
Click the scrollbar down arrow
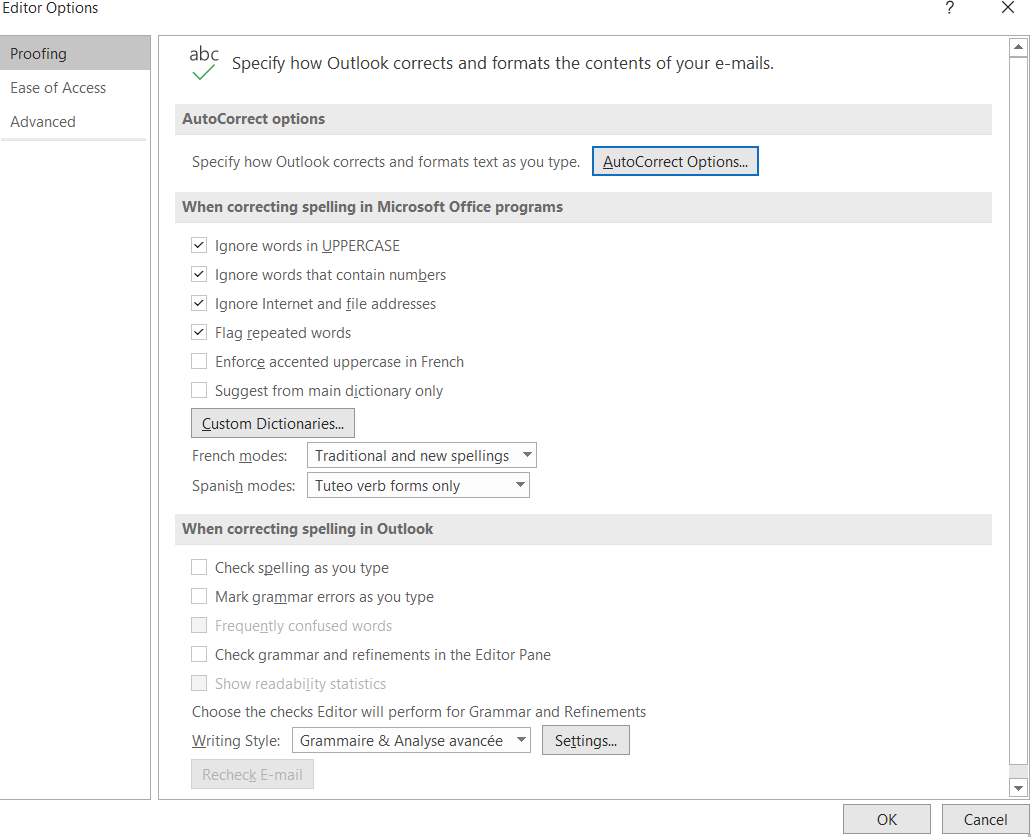pyautogui.click(x=1018, y=788)
